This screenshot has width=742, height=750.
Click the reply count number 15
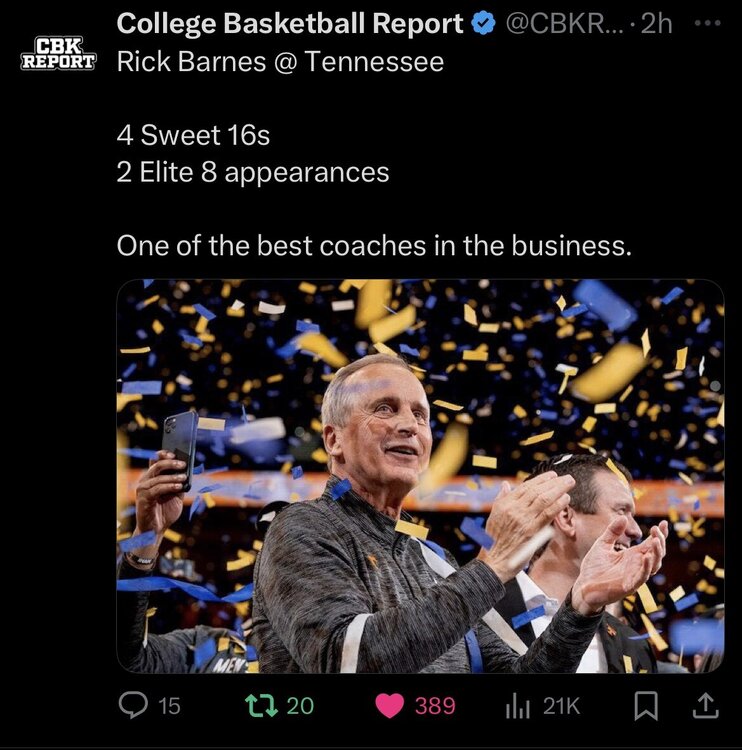tap(169, 706)
